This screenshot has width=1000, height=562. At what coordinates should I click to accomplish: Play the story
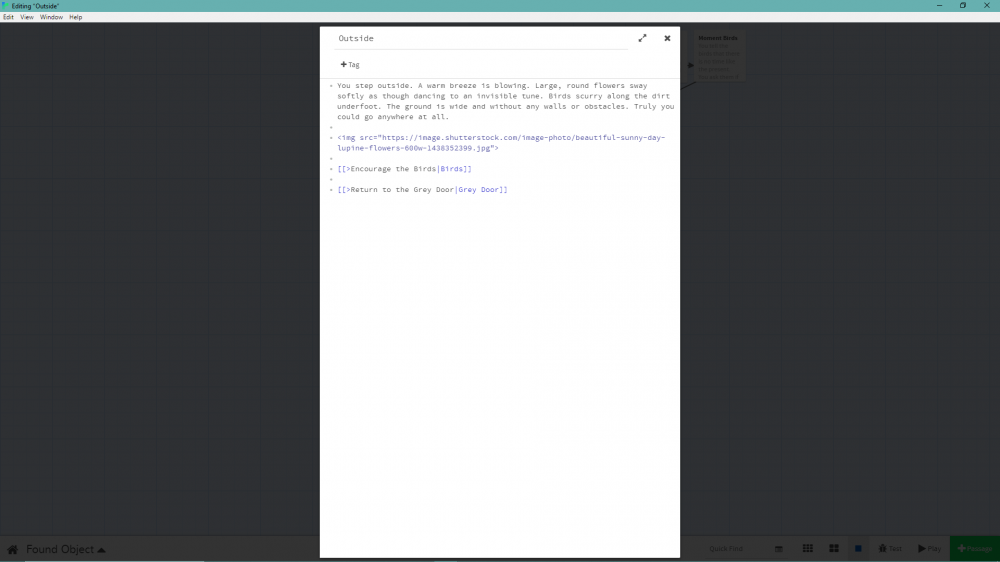click(x=930, y=549)
